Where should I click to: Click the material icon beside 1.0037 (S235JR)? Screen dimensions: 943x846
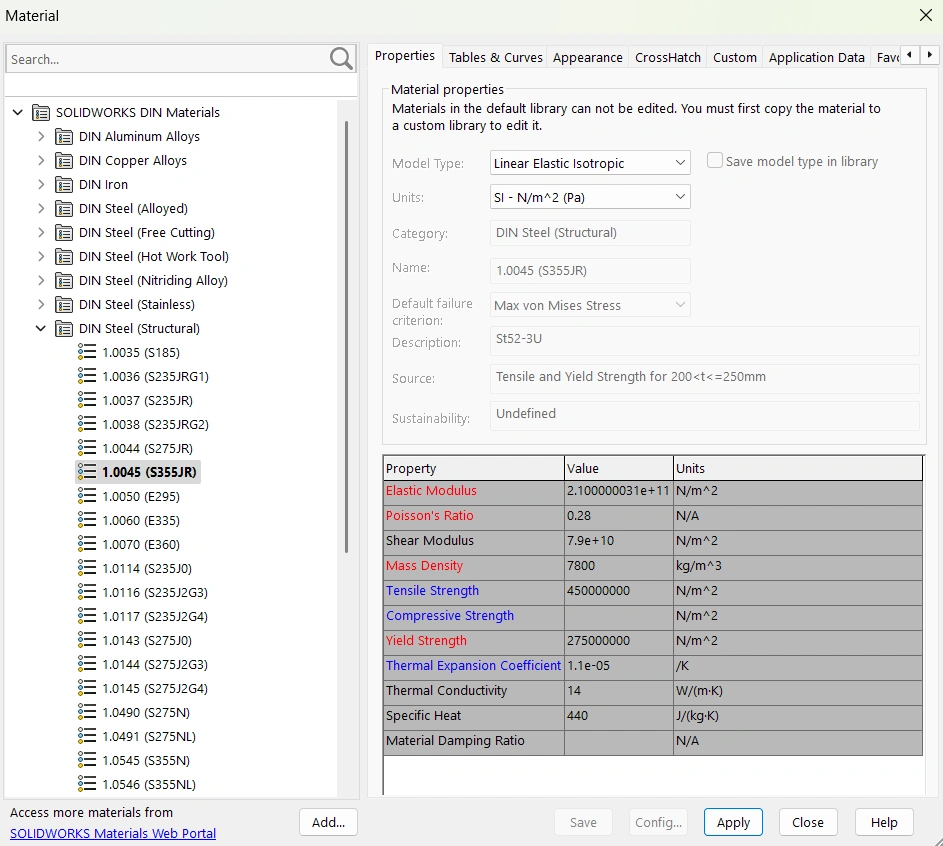tap(87, 400)
